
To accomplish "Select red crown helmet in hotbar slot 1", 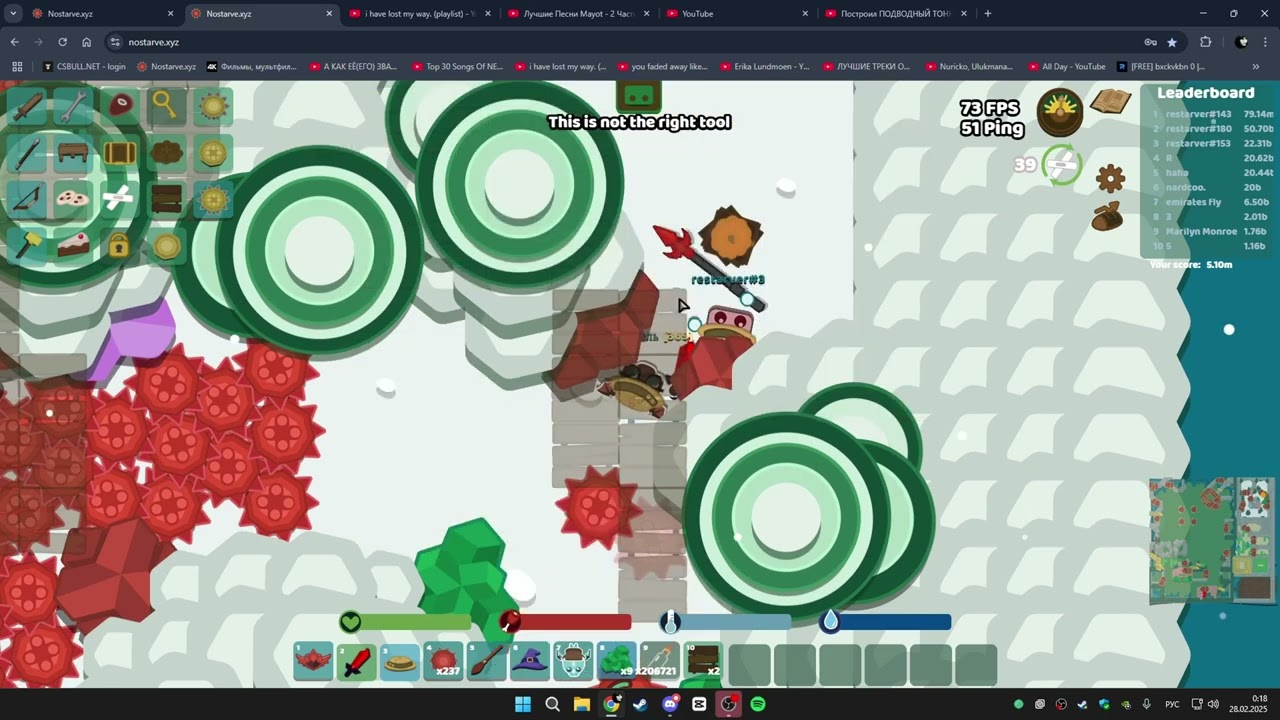I will pos(313,662).
